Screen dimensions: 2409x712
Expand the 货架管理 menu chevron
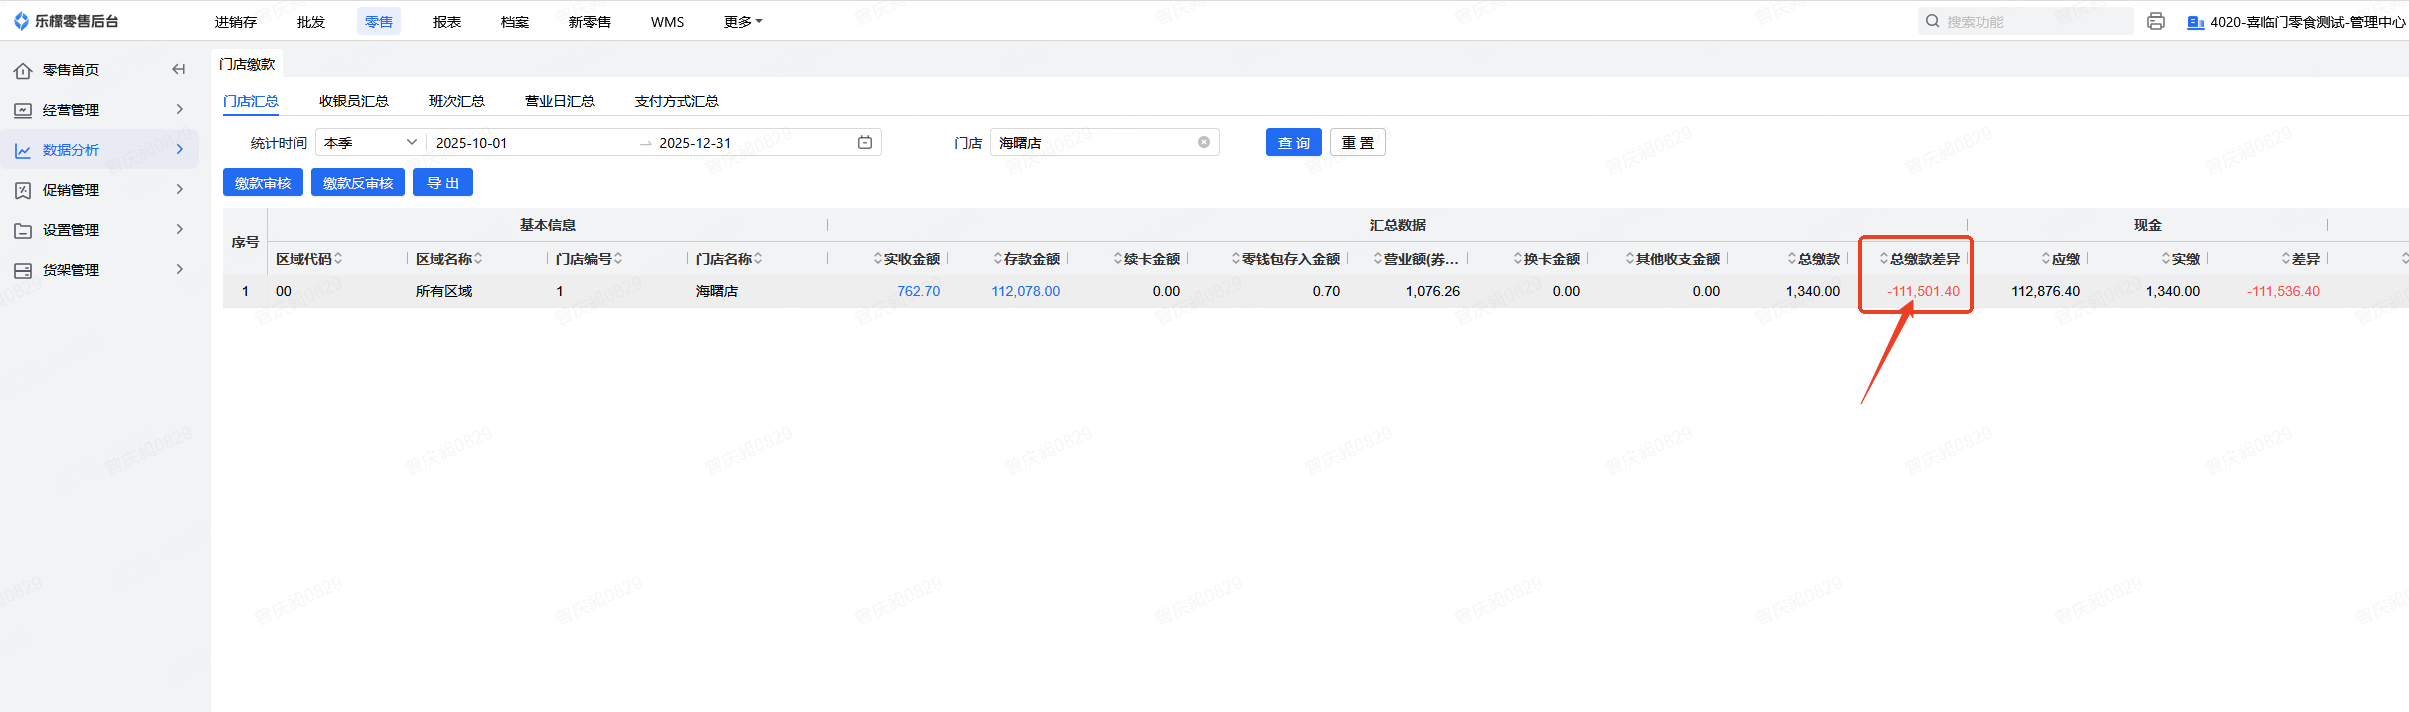[180, 269]
